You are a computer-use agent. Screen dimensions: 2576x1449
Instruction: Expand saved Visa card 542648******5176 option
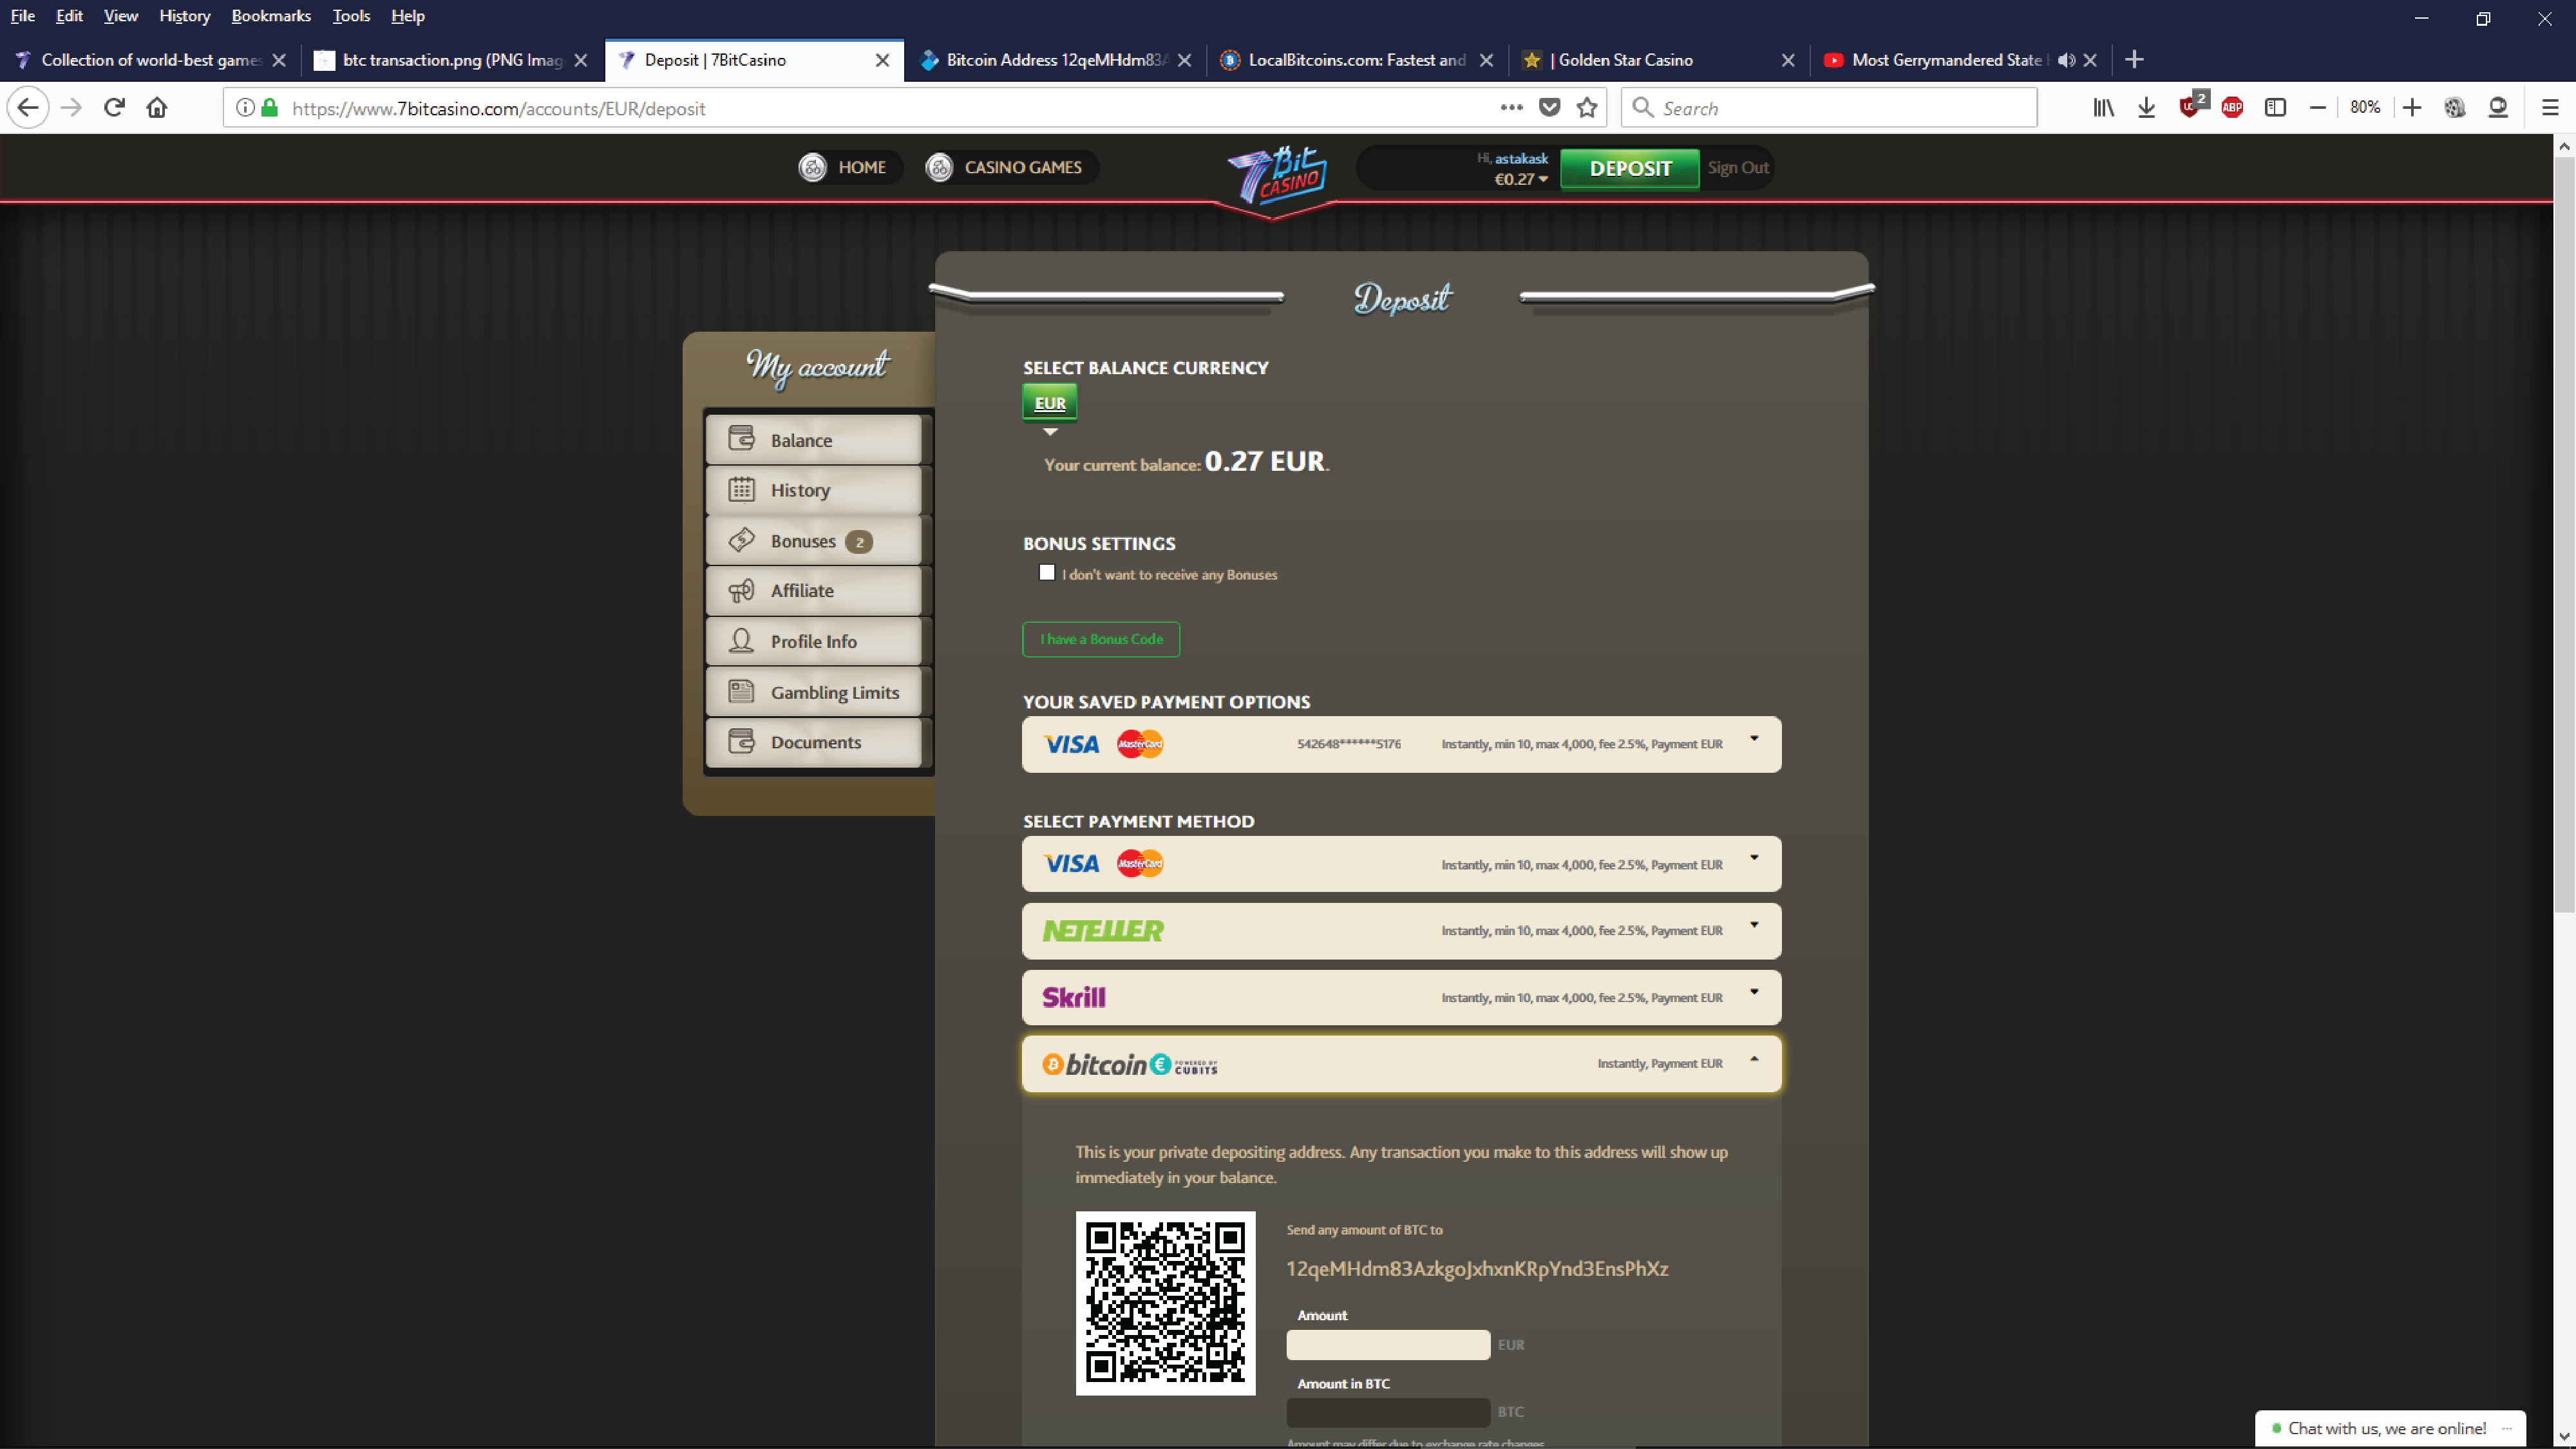1402,744
